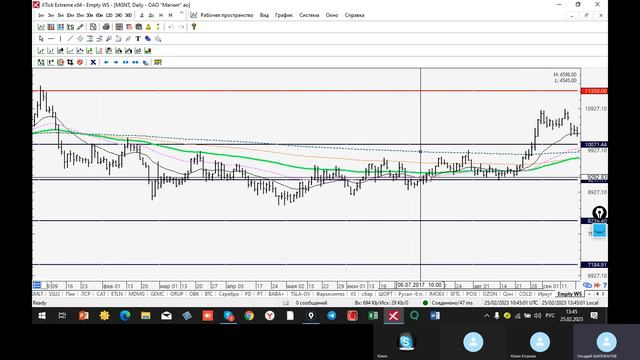Click the 0 сообщений status bar entry
The width and height of the screenshot is (640, 360).
click(x=311, y=303)
